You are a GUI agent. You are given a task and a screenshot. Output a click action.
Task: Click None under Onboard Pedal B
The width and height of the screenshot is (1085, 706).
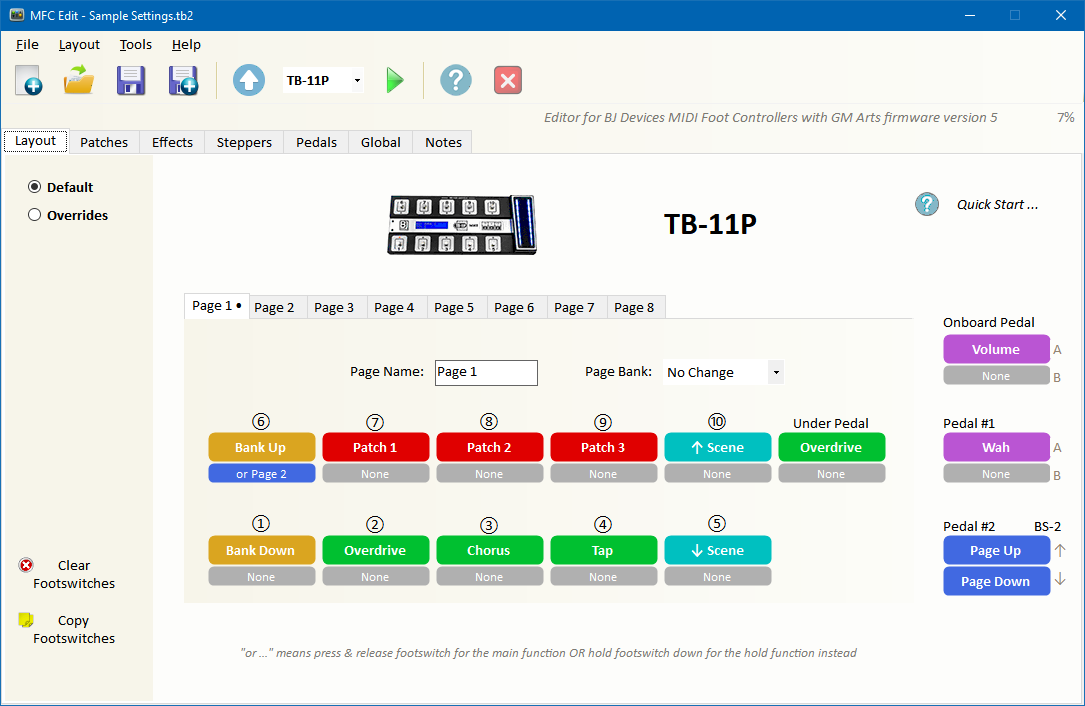996,376
